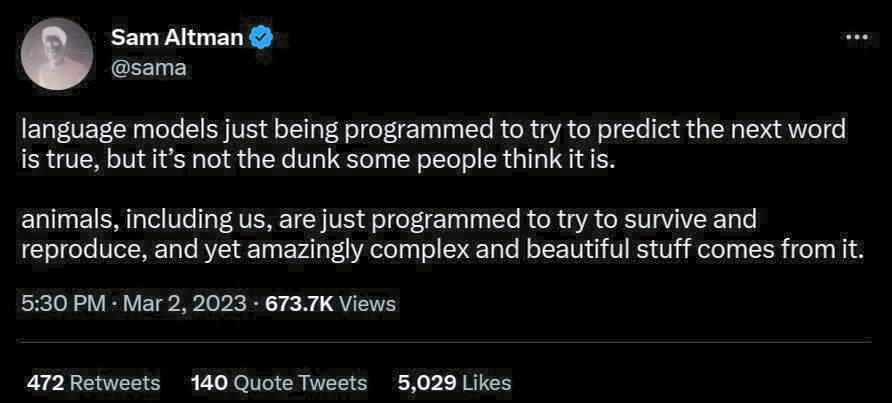The height and width of the screenshot is (403, 892).
Task: Click the Views label
Action: 367,303
